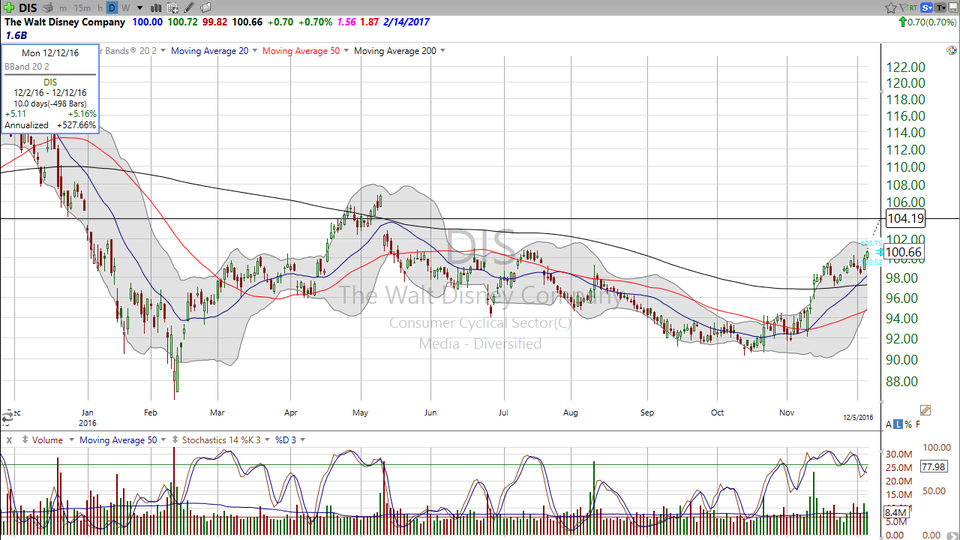Click the flag icon at top right

[903, 7]
